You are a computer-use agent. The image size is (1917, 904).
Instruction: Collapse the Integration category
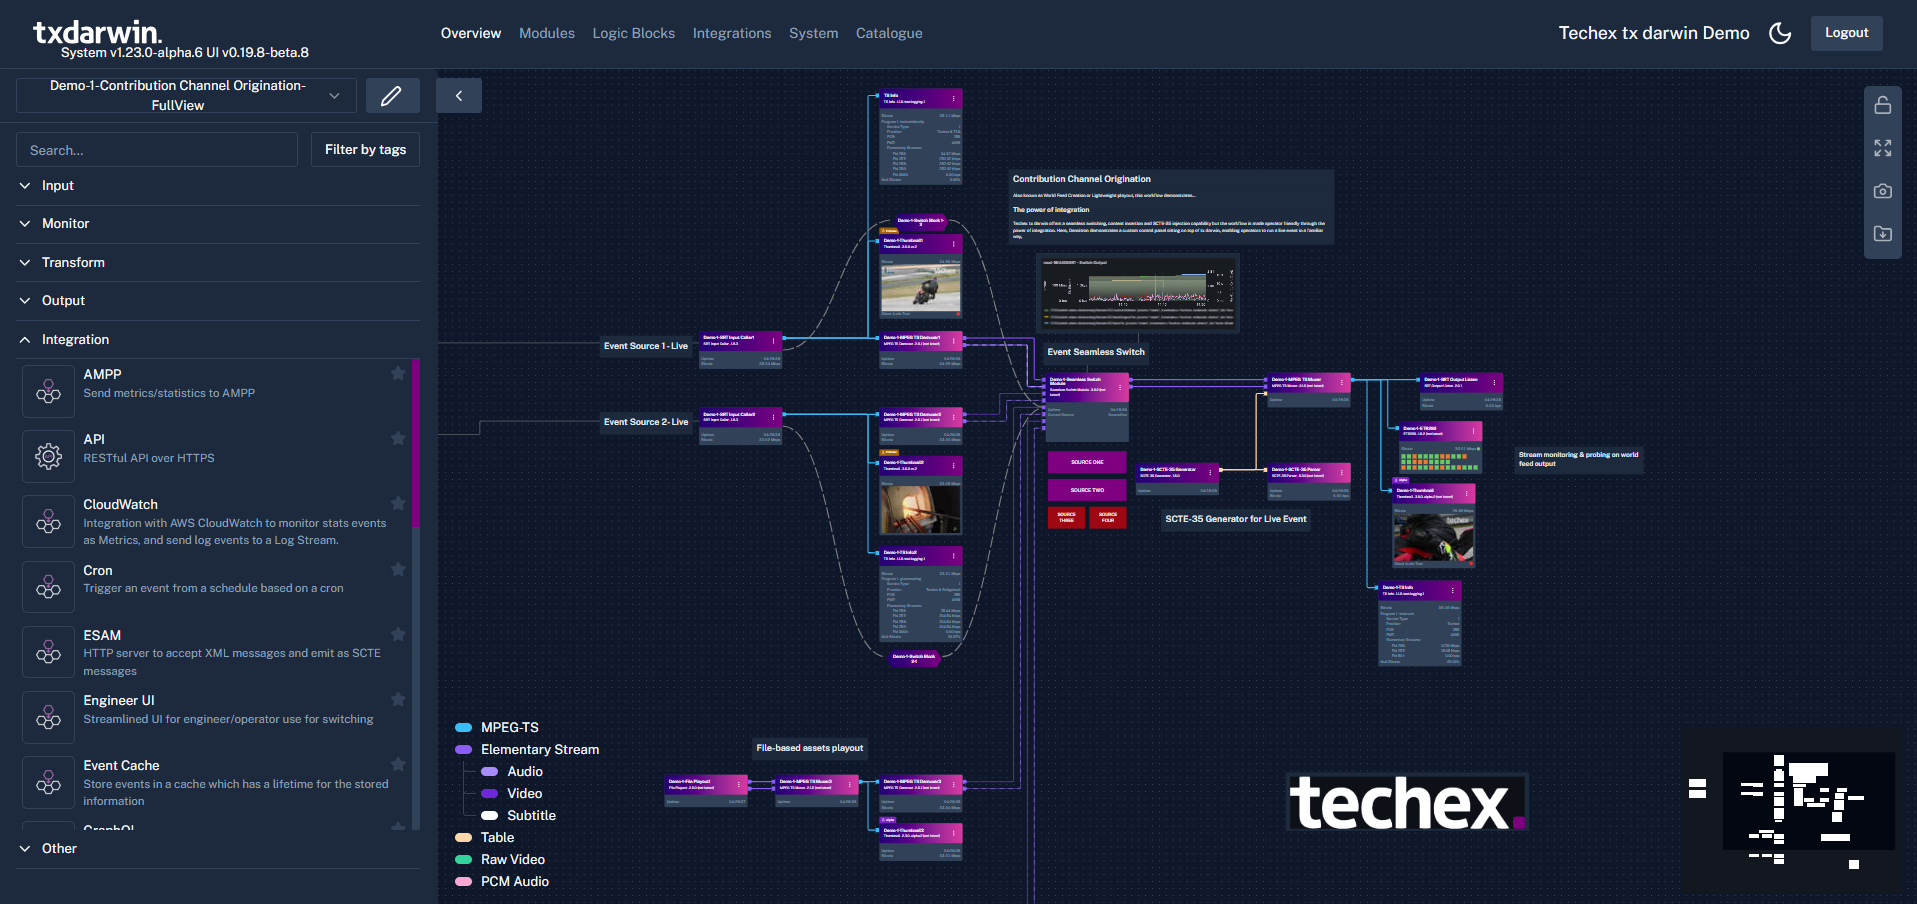click(x=218, y=340)
